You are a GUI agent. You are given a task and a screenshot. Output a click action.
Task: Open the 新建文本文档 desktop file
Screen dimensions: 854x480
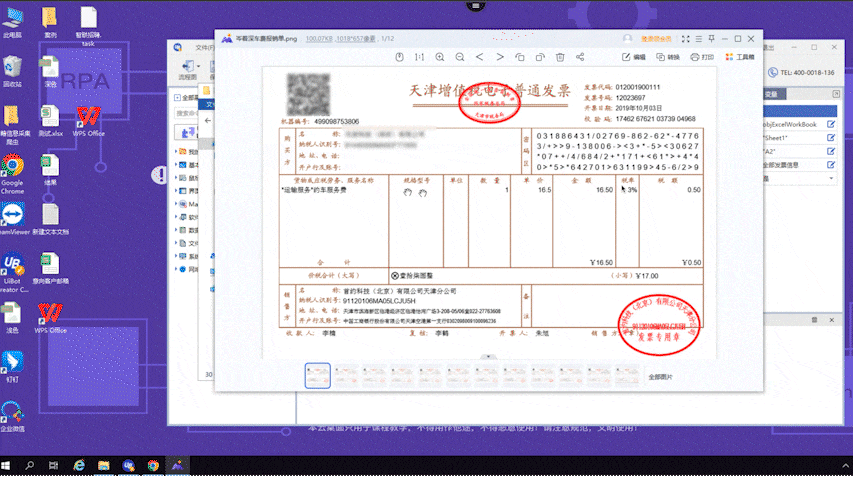50,219
